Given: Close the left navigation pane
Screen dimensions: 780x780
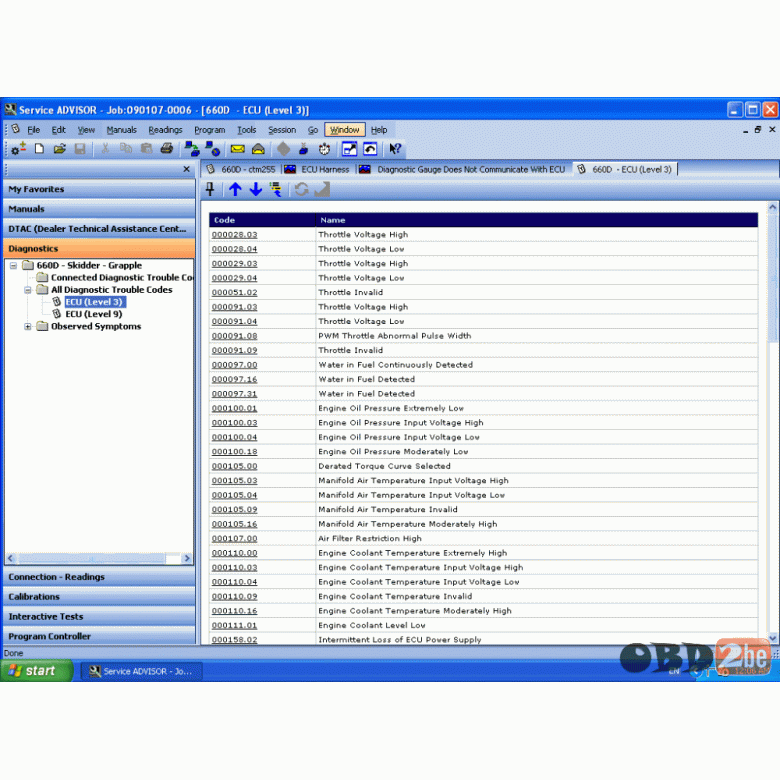Looking at the screenshot, I should tap(187, 169).
